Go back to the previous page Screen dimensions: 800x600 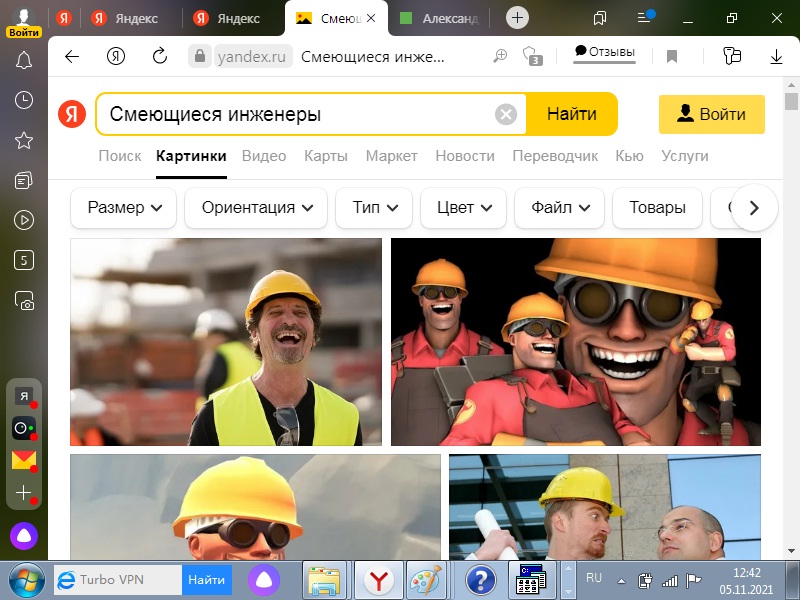coord(72,56)
